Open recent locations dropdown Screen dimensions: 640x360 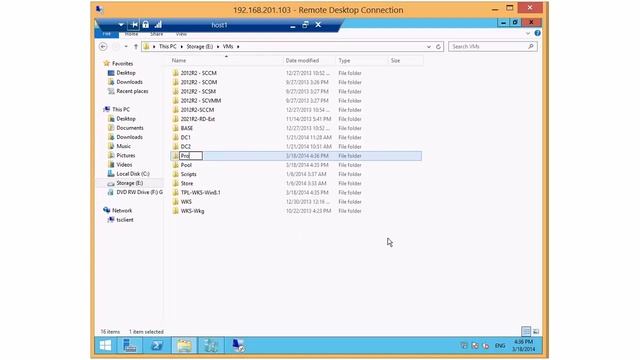pos(126,47)
